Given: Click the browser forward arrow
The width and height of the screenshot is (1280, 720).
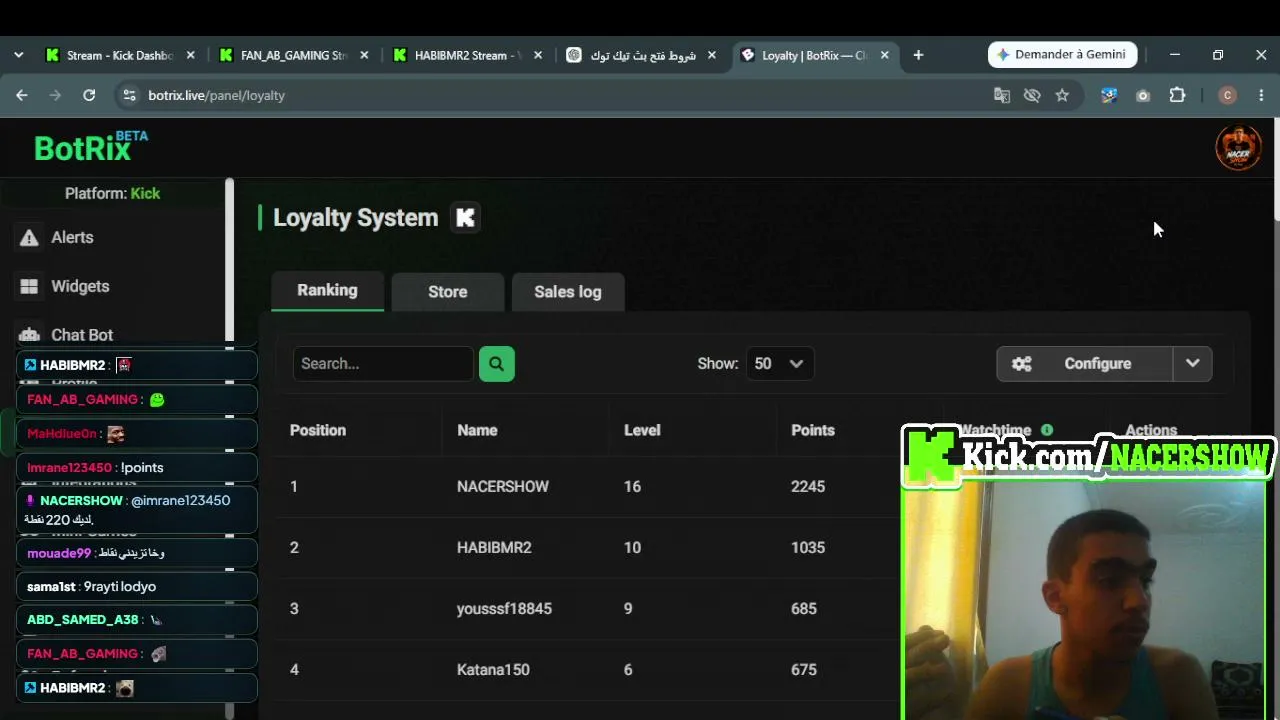Looking at the screenshot, I should [x=55, y=95].
